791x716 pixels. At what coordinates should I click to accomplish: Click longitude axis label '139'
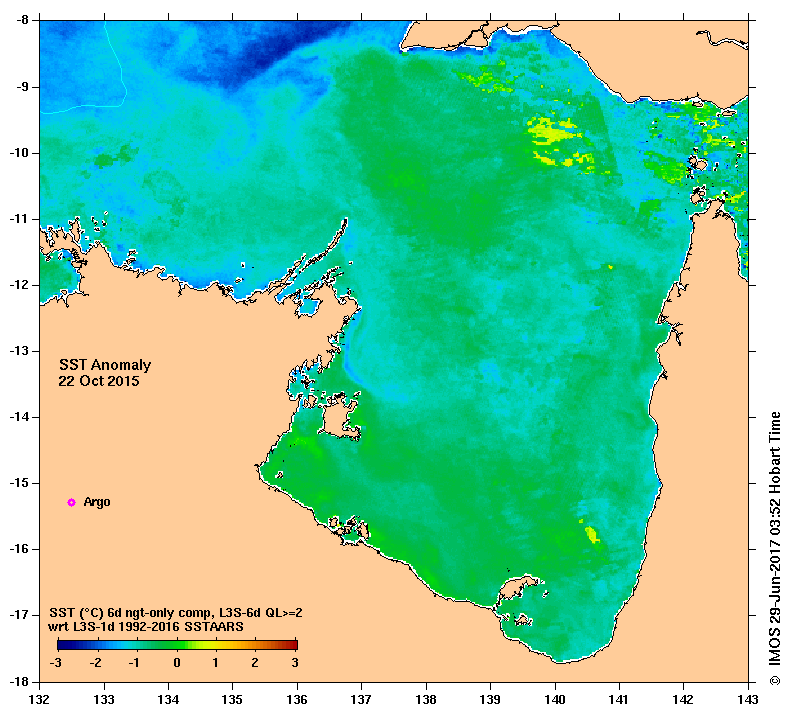490,699
